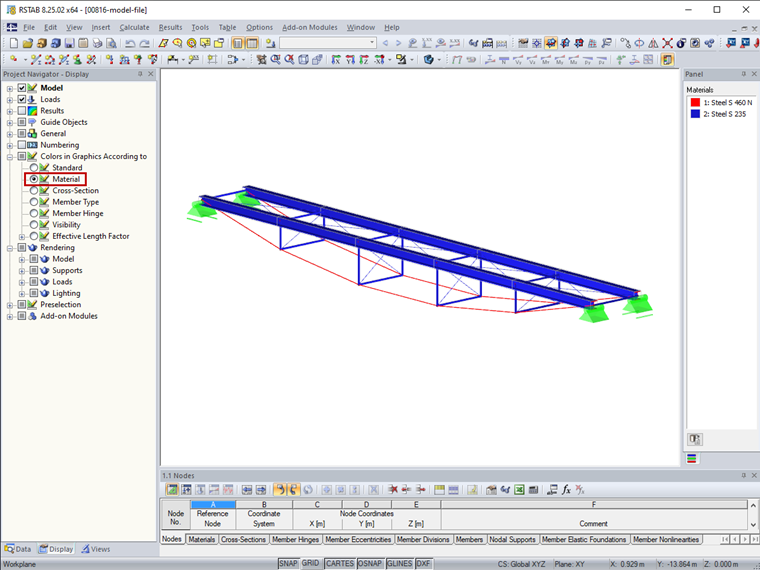Toggle the Model checkbox in navigator
Image resolution: width=760 pixels, height=570 pixels.
(x=21, y=88)
